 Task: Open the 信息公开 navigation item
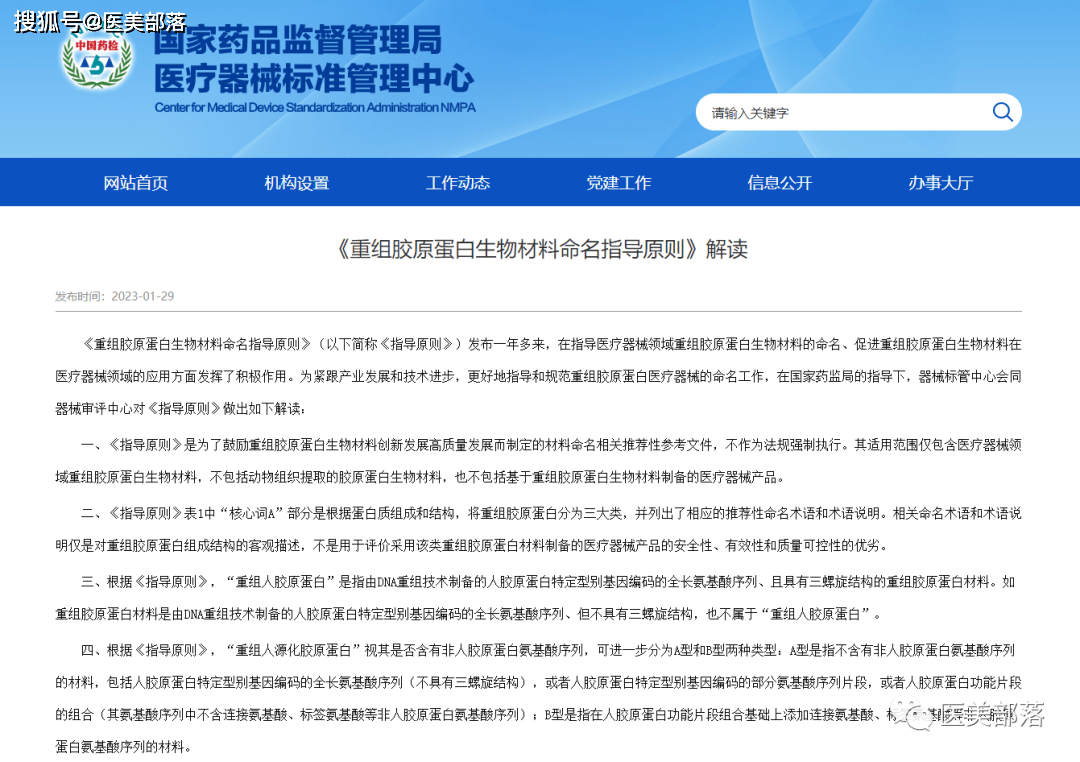(780, 182)
